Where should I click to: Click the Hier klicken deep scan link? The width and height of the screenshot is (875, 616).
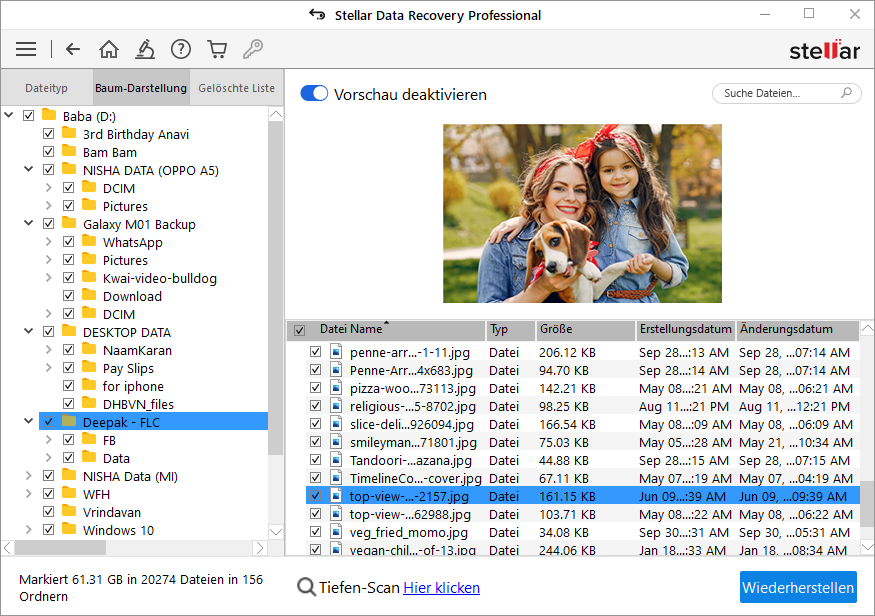[x=441, y=588]
